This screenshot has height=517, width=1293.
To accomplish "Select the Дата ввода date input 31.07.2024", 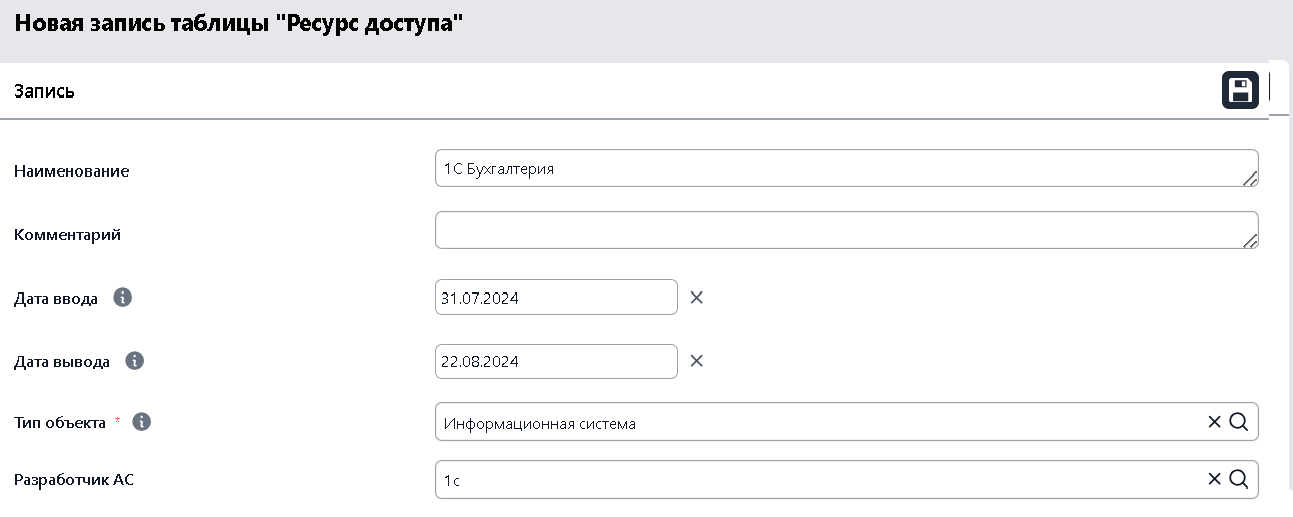I will pyautogui.click(x=556, y=297).
